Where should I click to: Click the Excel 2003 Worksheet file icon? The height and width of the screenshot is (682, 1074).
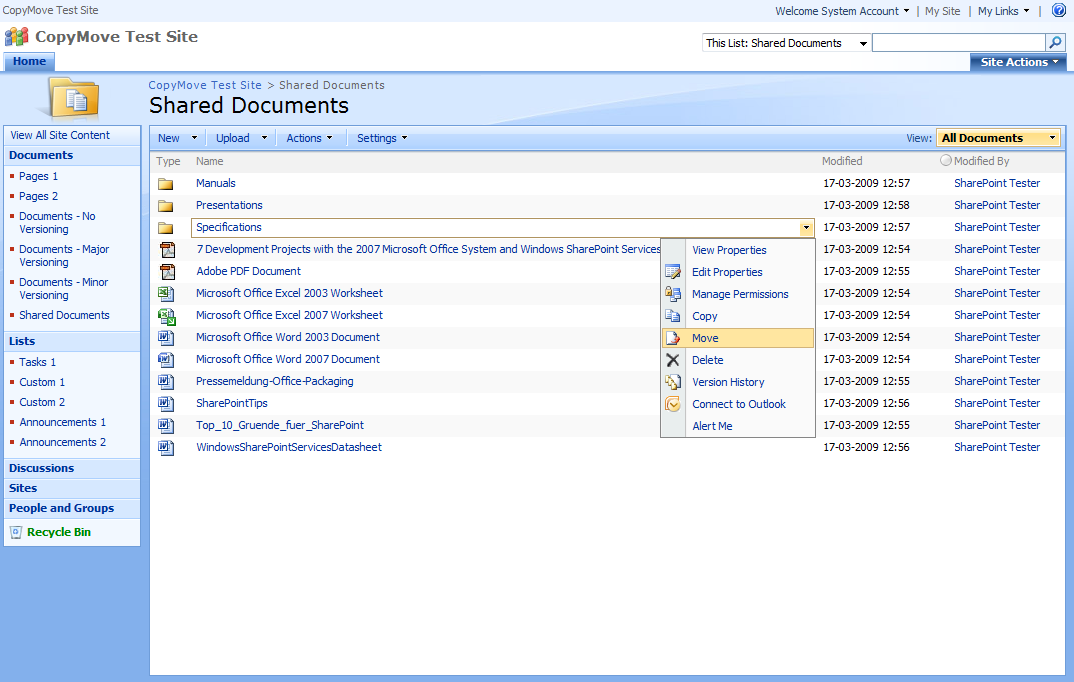(x=166, y=294)
